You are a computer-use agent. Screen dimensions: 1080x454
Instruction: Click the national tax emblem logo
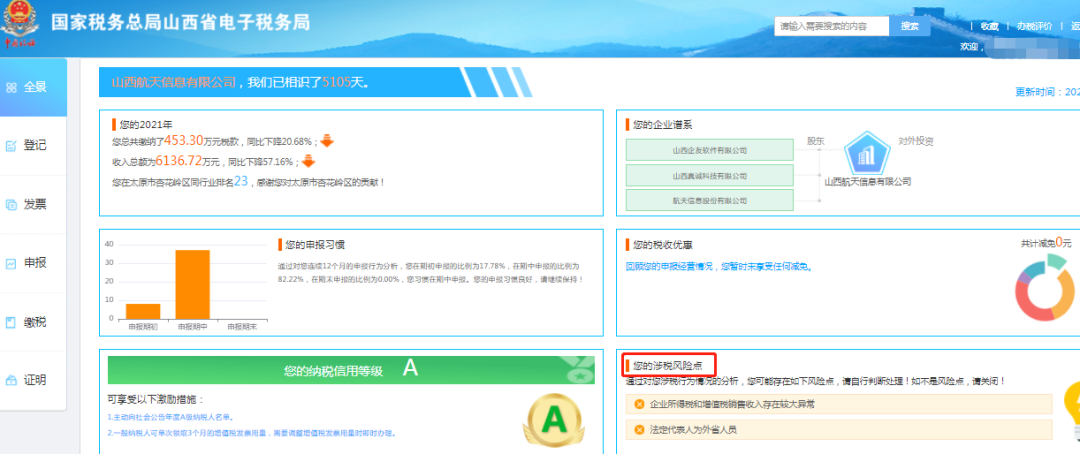19,26
